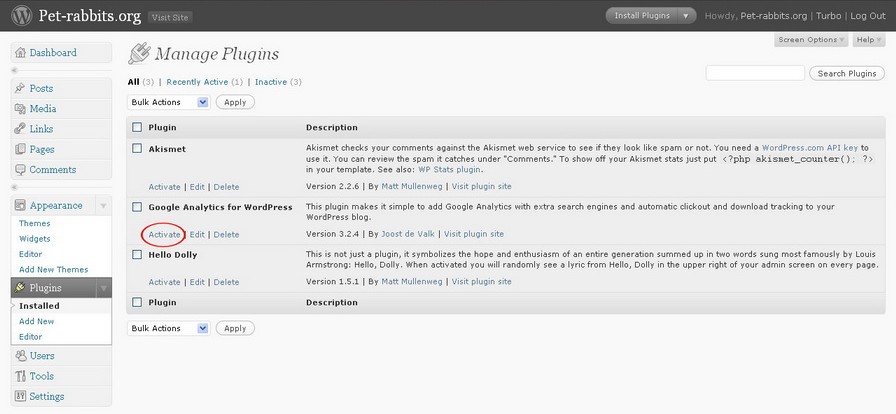Open Widgets under Appearance
Viewport: 896px width, 414px height.
[34, 239]
